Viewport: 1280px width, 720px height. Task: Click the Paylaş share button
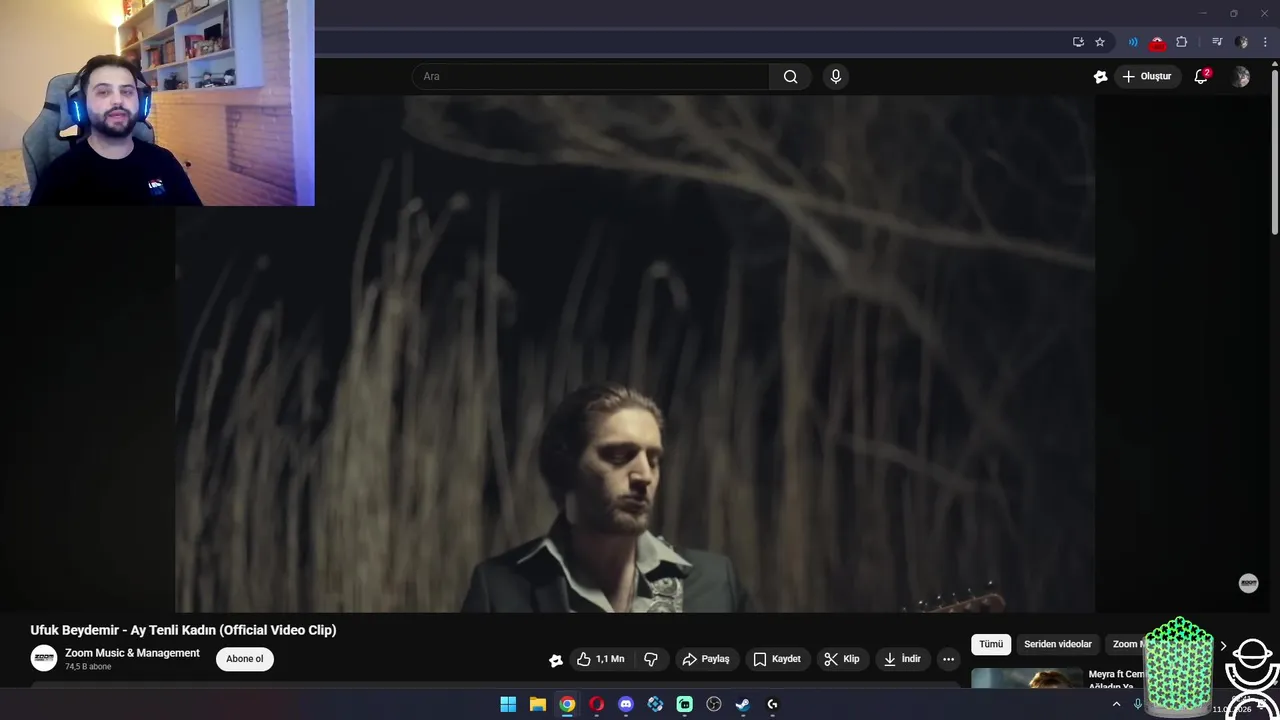pyautogui.click(x=706, y=659)
